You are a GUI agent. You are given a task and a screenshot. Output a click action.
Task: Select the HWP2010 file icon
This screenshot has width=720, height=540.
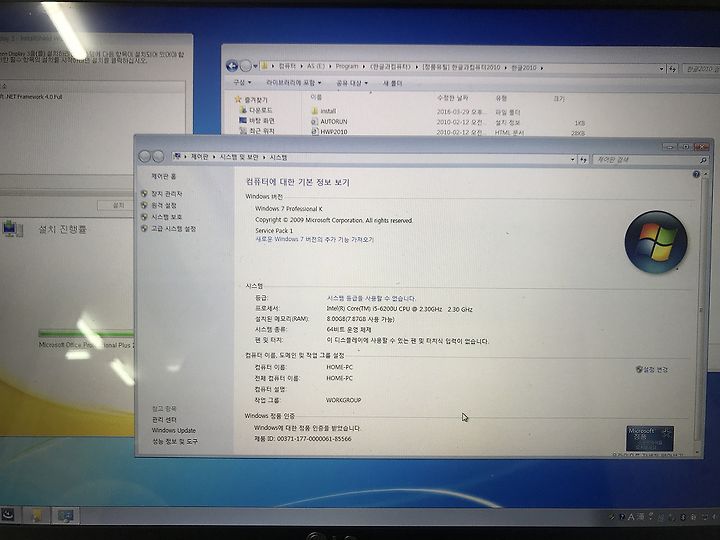(315, 131)
